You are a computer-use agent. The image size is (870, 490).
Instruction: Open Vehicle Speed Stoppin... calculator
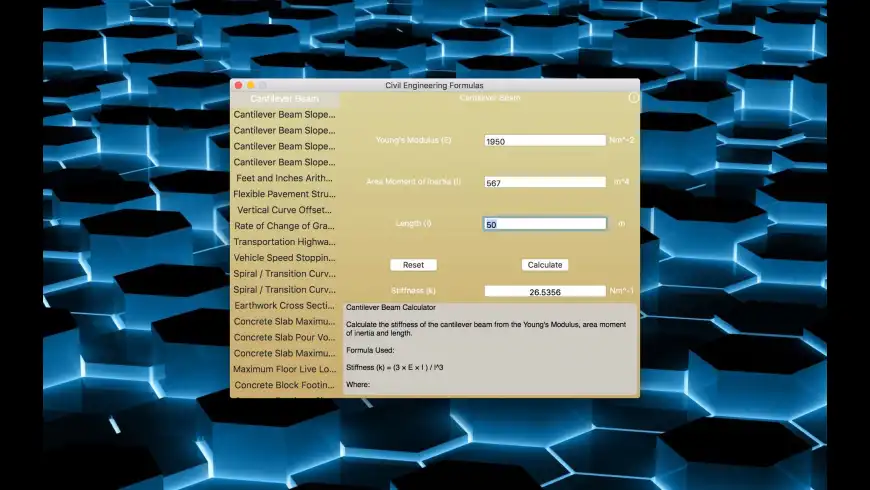pyautogui.click(x=285, y=257)
